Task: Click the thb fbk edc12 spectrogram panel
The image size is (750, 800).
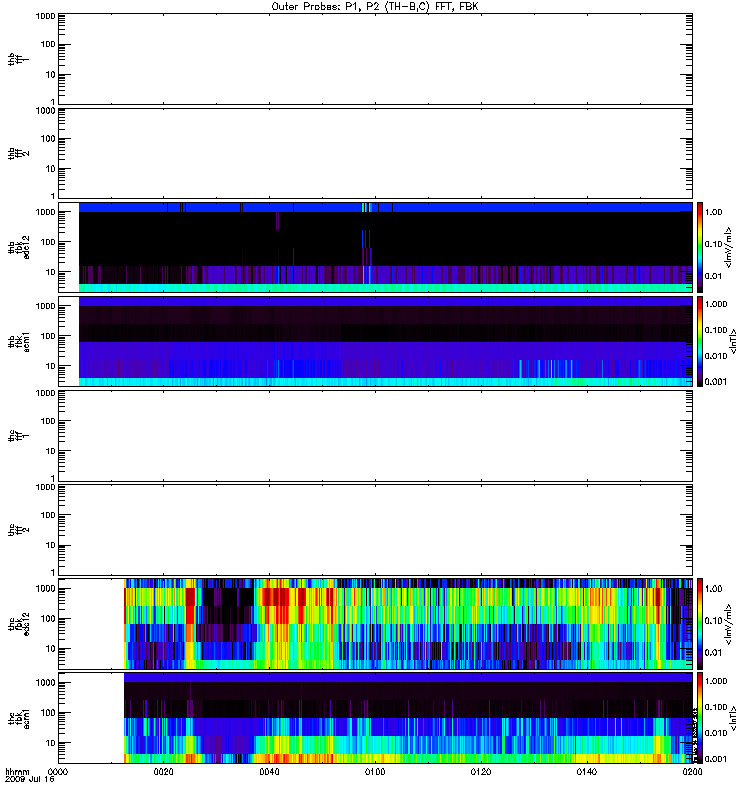Action: pos(376,247)
